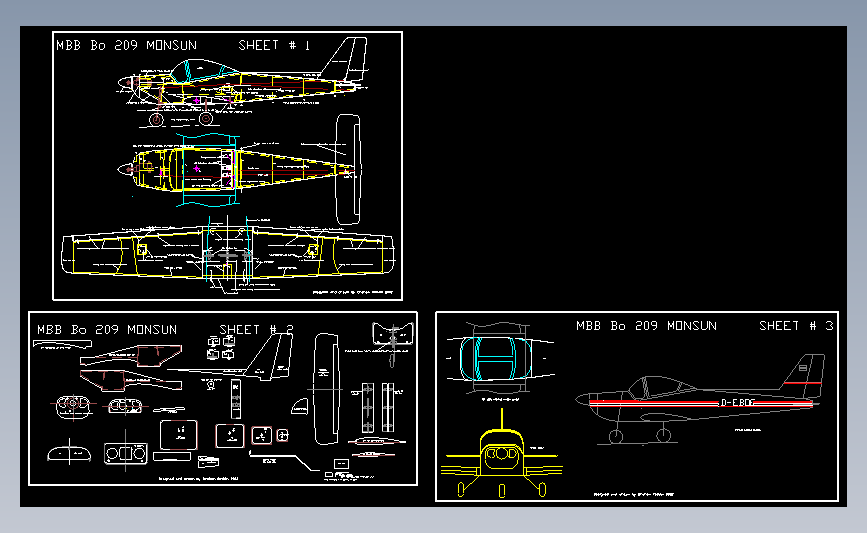
Task: Select the red-striped color scheme side view on Sheet 3
Action: tap(700, 399)
